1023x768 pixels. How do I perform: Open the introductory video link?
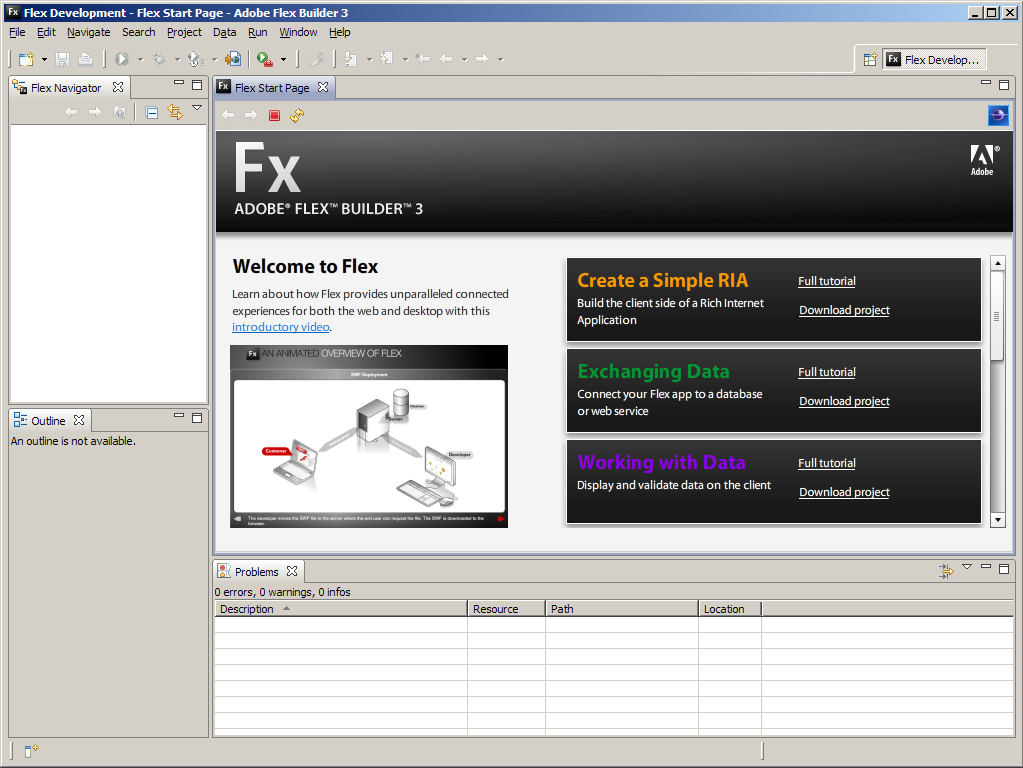click(281, 327)
